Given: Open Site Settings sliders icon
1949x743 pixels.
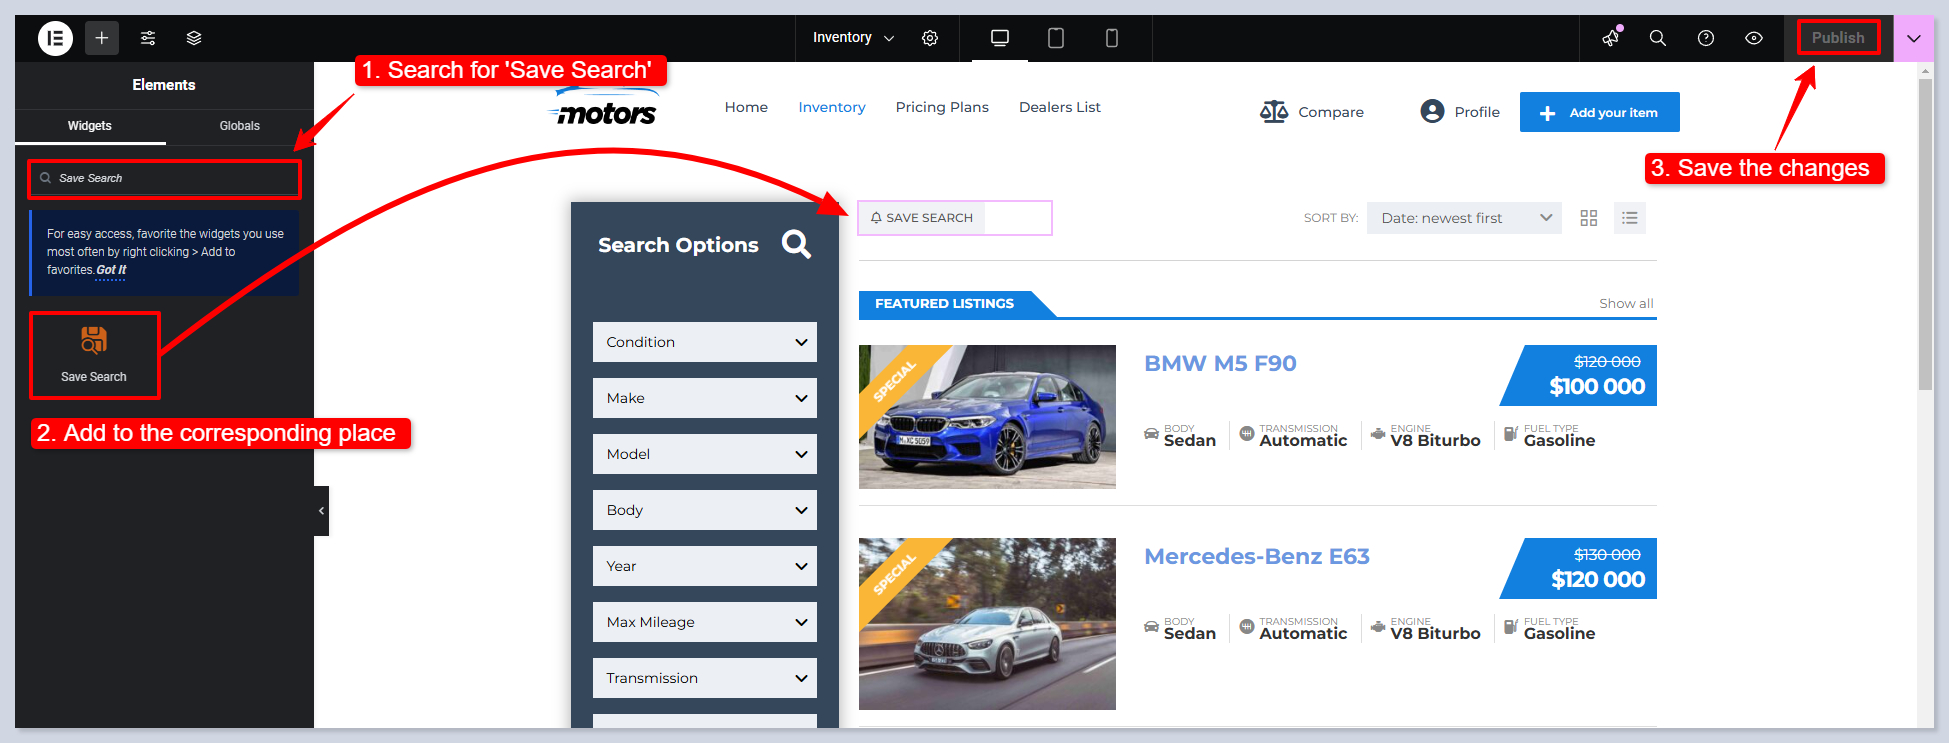Looking at the screenshot, I should [148, 38].
